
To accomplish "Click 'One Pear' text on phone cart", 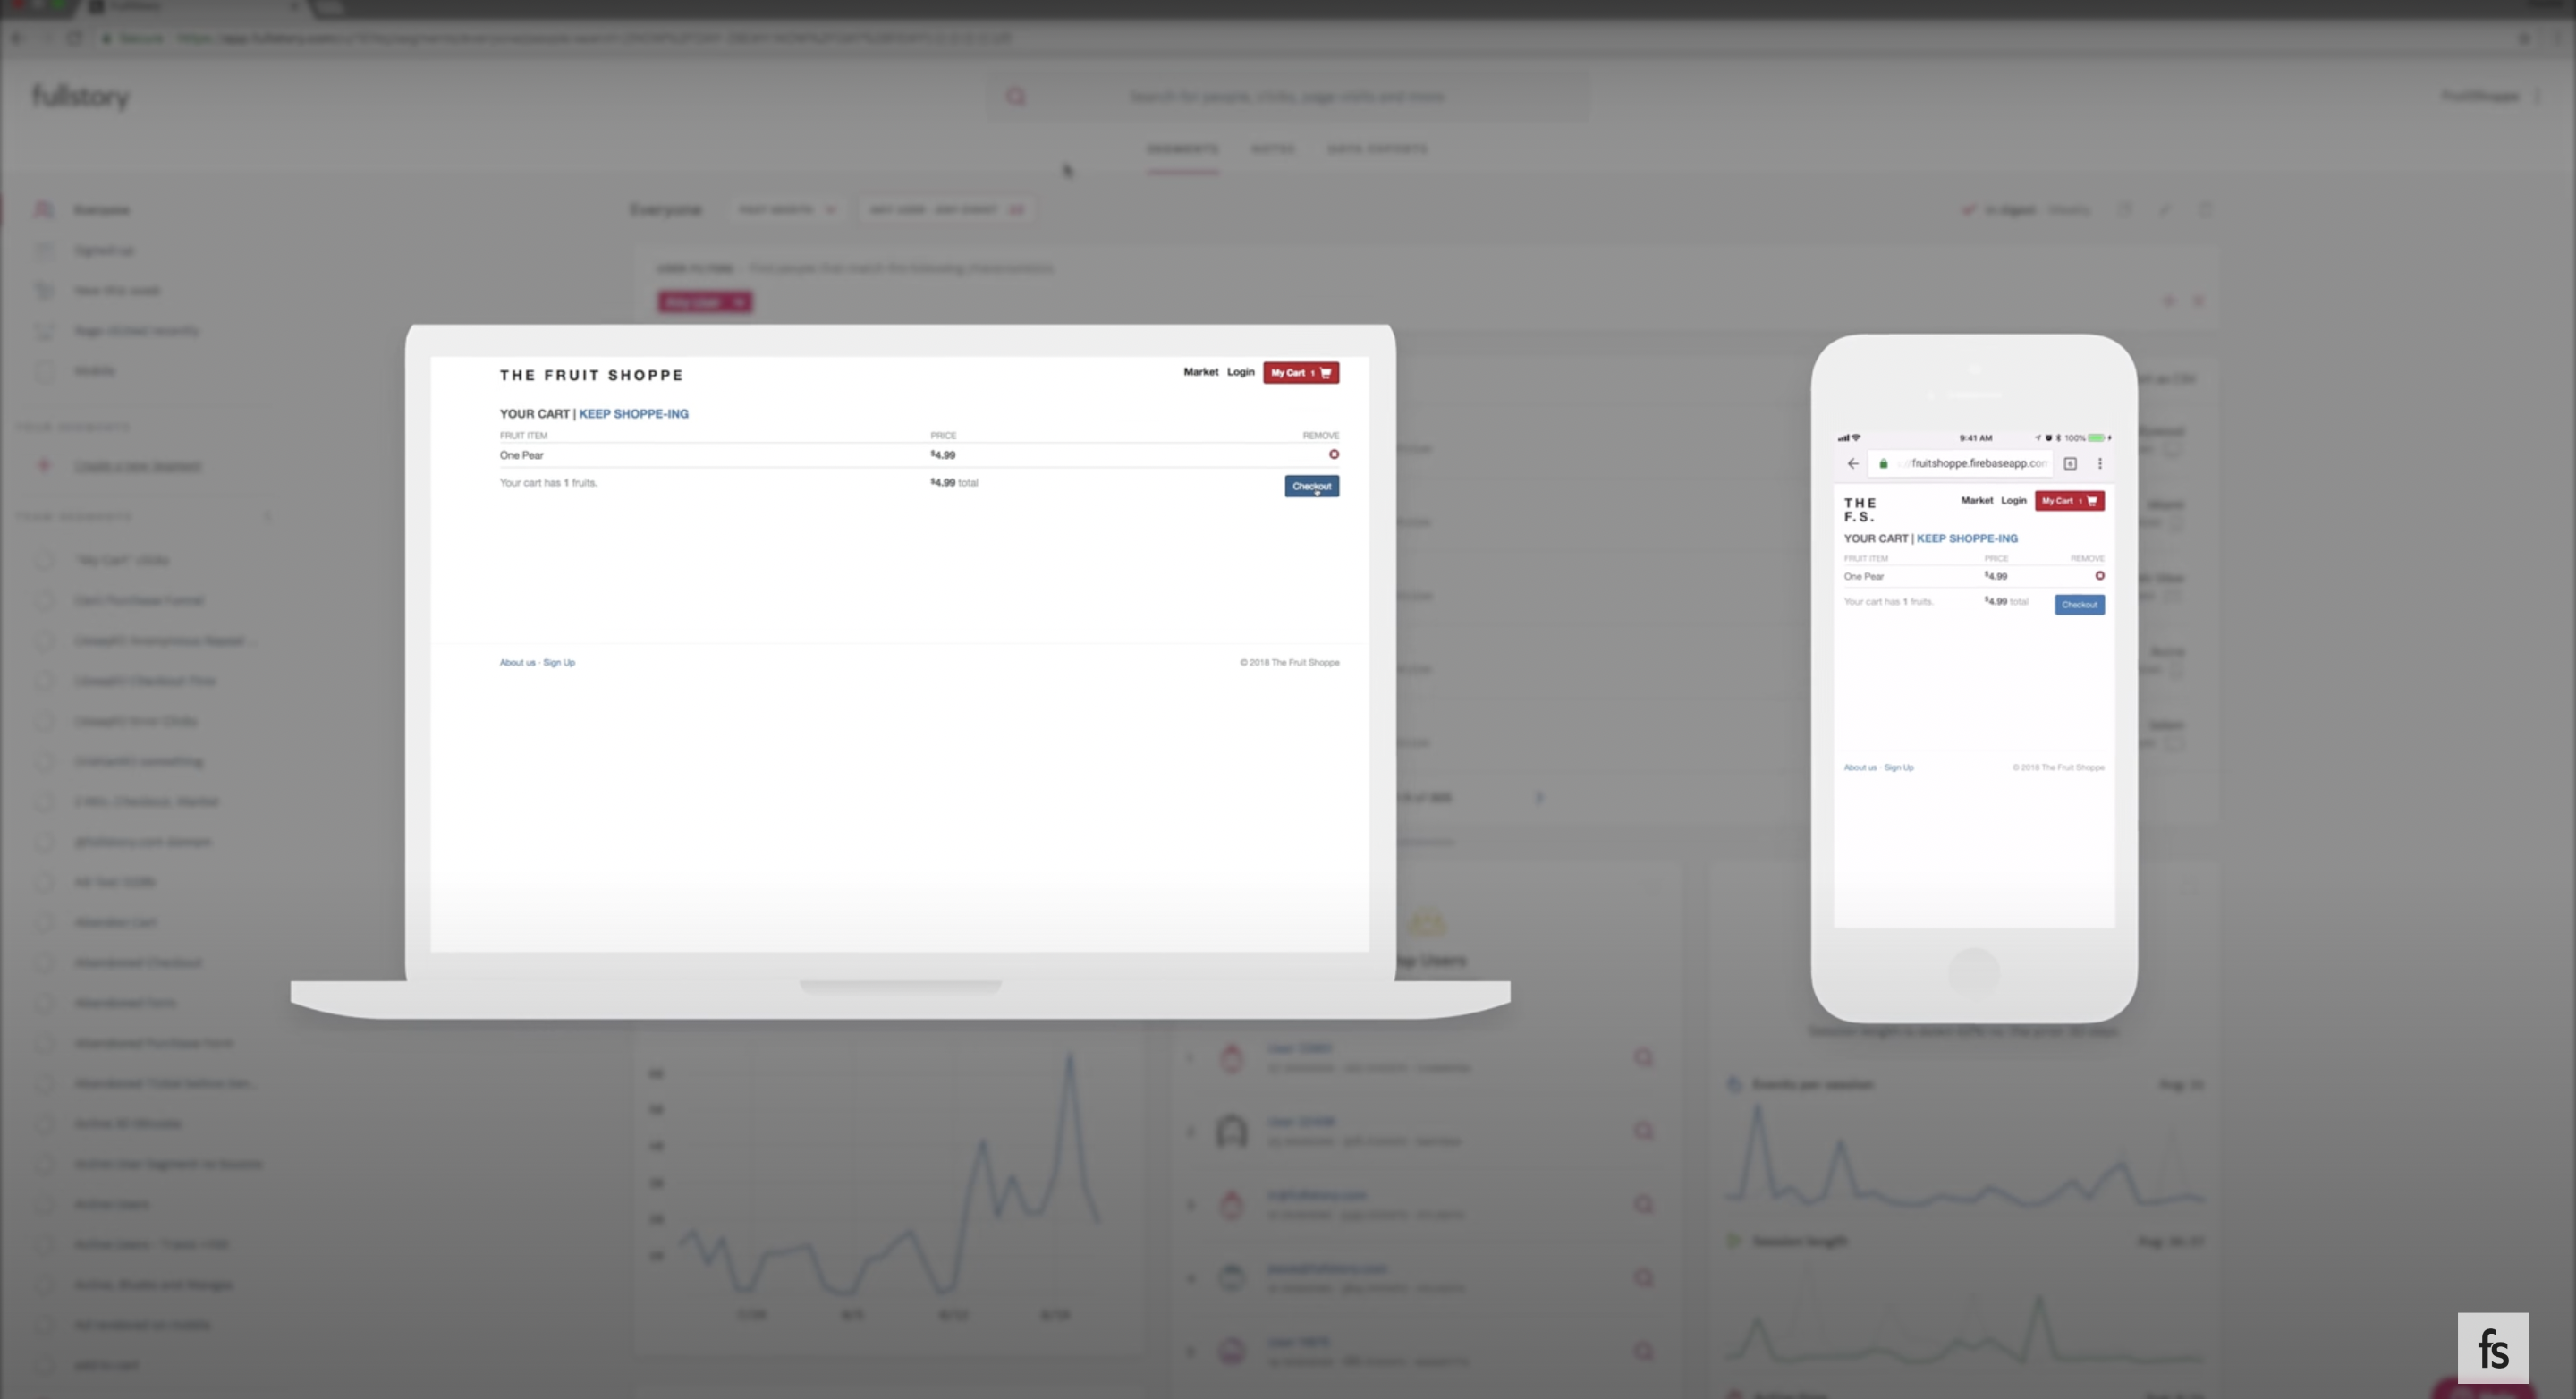I will click(x=1863, y=576).
